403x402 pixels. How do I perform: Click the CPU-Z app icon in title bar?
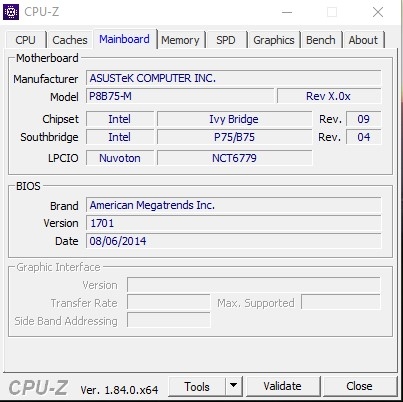(x=11, y=12)
